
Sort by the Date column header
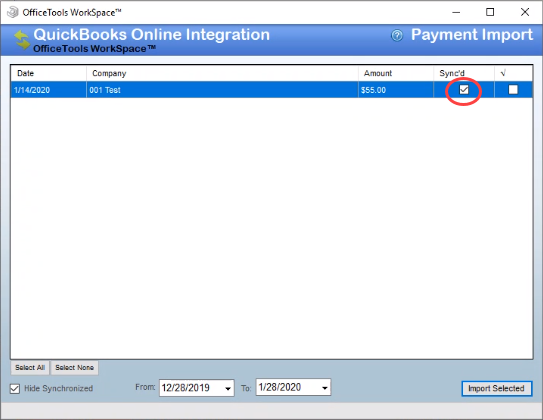click(48, 73)
